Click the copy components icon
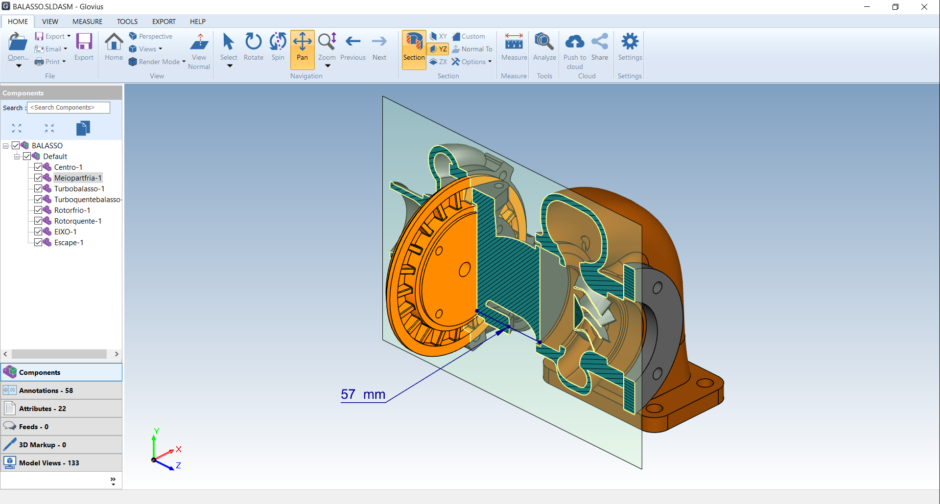 (83, 128)
